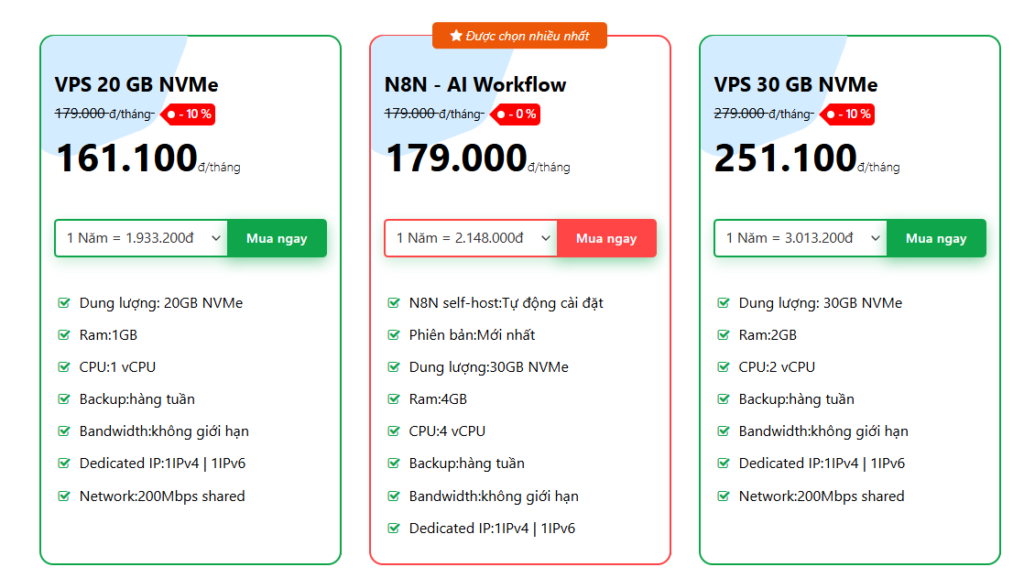The width and height of the screenshot is (1024, 578).
Task: Click the CPU:2 vCPU feature text
Action: pyautogui.click(x=776, y=367)
